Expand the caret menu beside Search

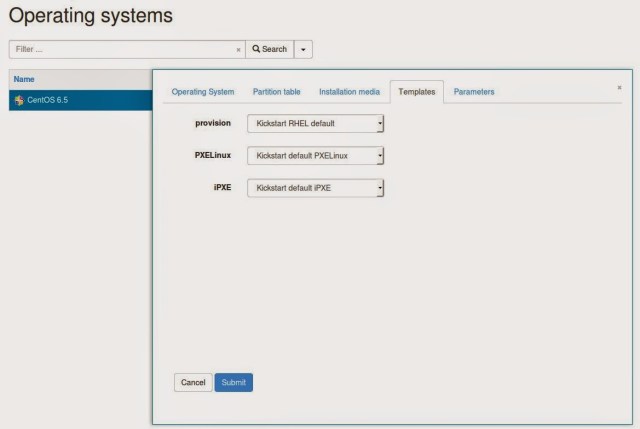[303, 49]
